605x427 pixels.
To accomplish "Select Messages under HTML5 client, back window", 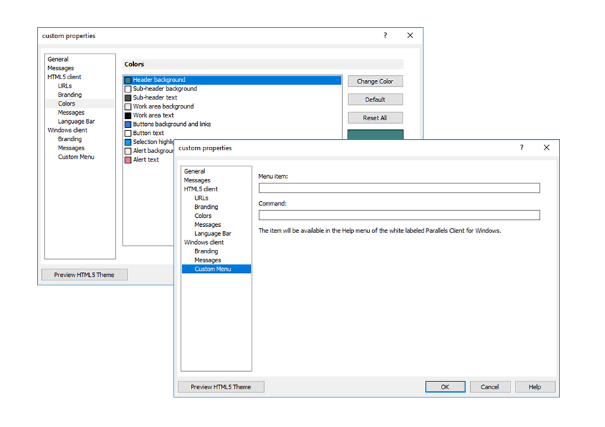I will tap(71, 113).
